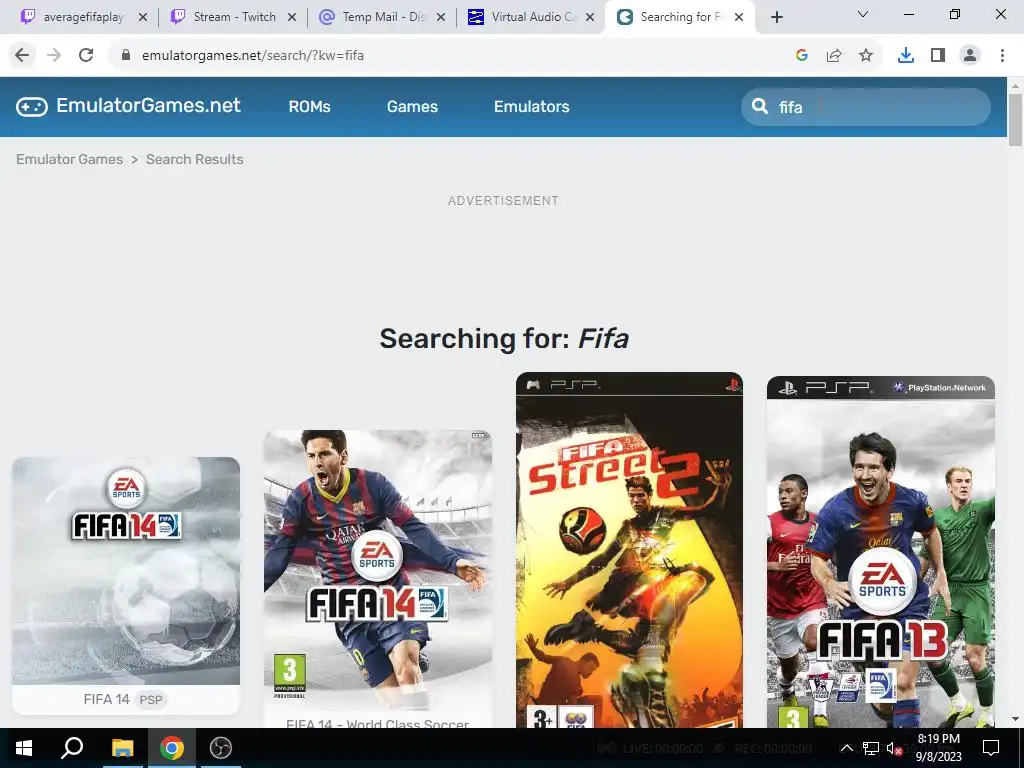Viewport: 1024px width, 768px height.
Task: Open FIFA 13 cover thumbnail
Action: tap(880, 552)
